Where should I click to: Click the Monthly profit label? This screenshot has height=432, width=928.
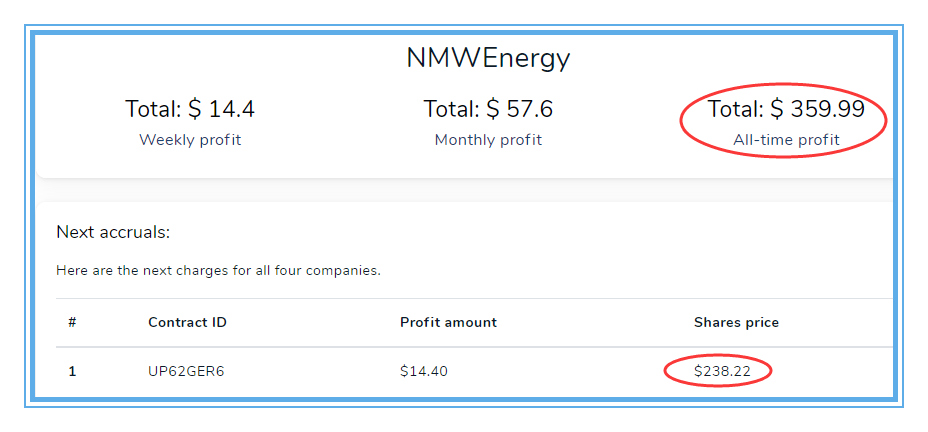click(488, 140)
